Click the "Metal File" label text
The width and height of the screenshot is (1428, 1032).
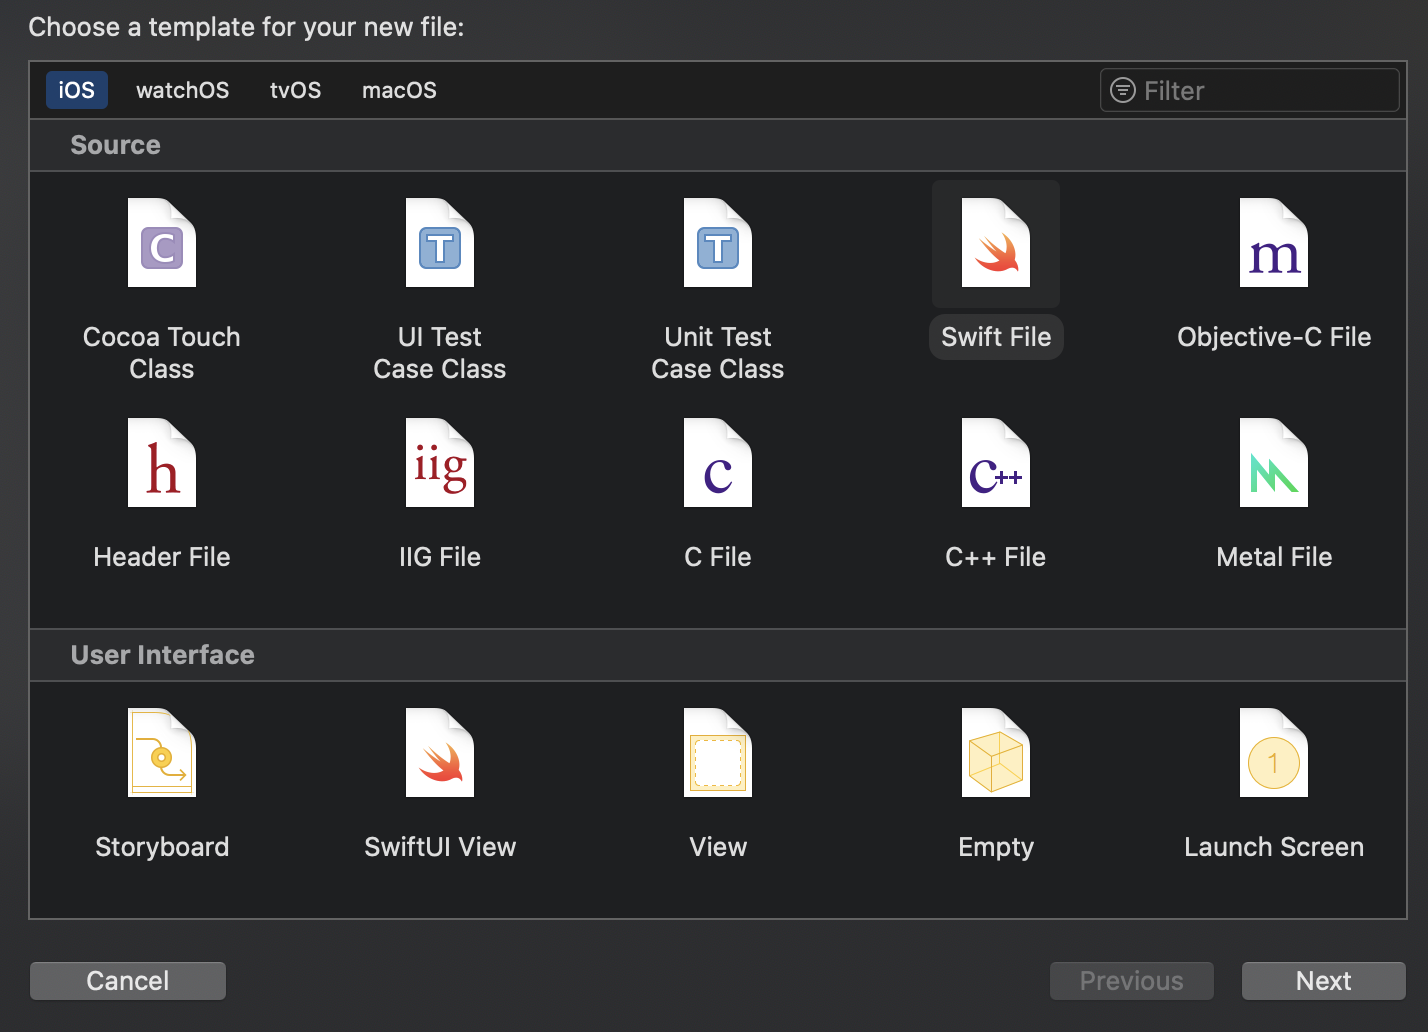[x=1274, y=557]
